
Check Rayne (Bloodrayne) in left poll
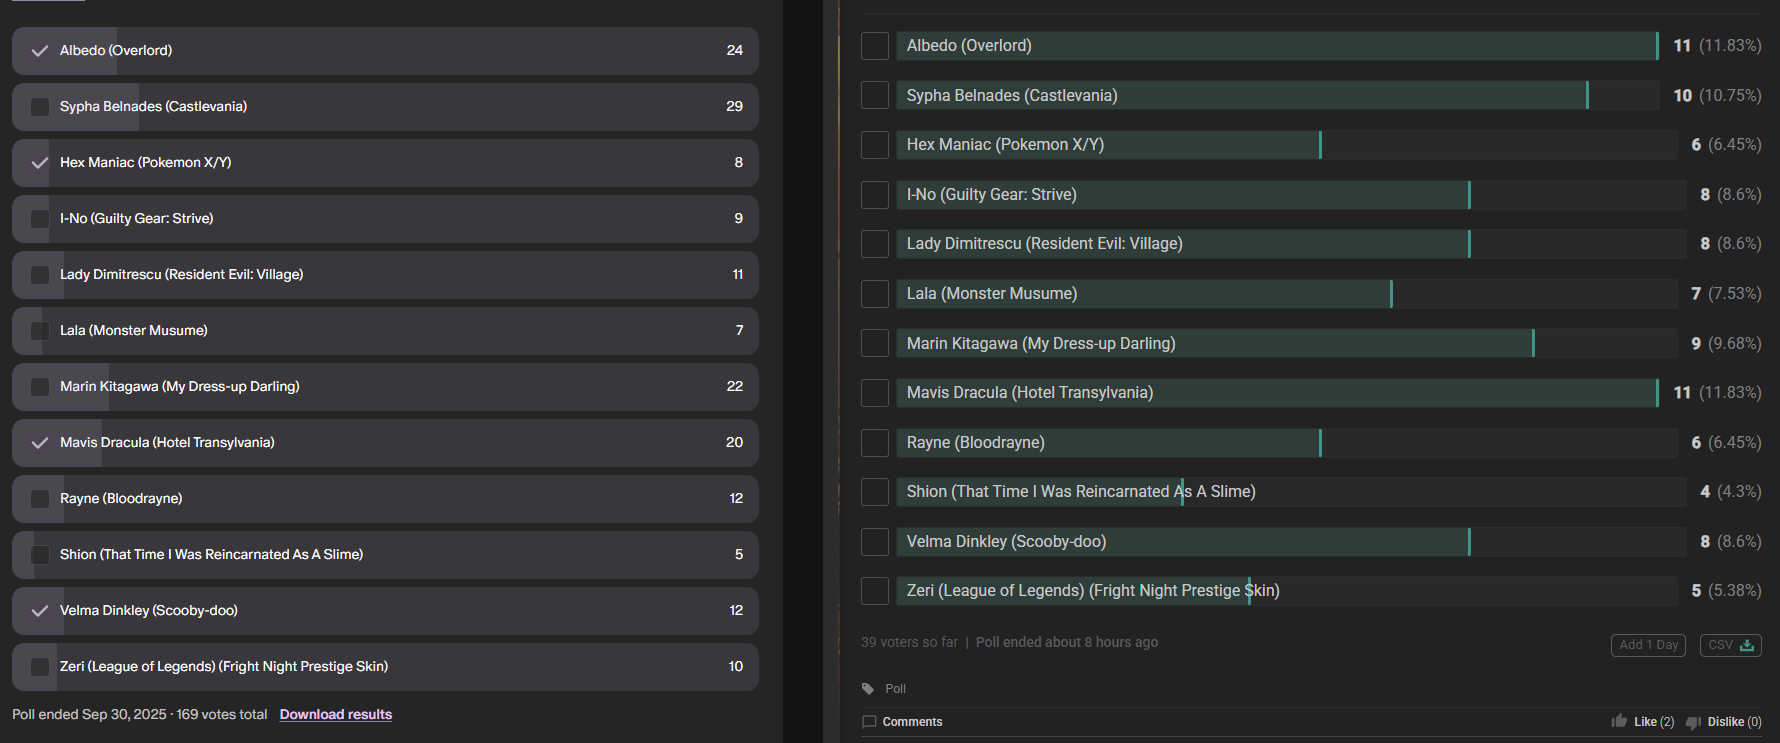click(40, 498)
